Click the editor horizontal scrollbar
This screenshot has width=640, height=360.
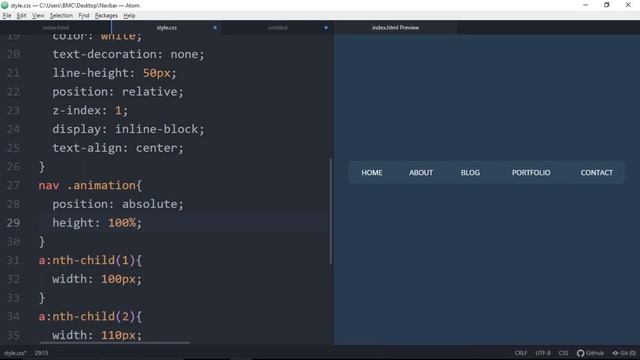tap(115, 343)
